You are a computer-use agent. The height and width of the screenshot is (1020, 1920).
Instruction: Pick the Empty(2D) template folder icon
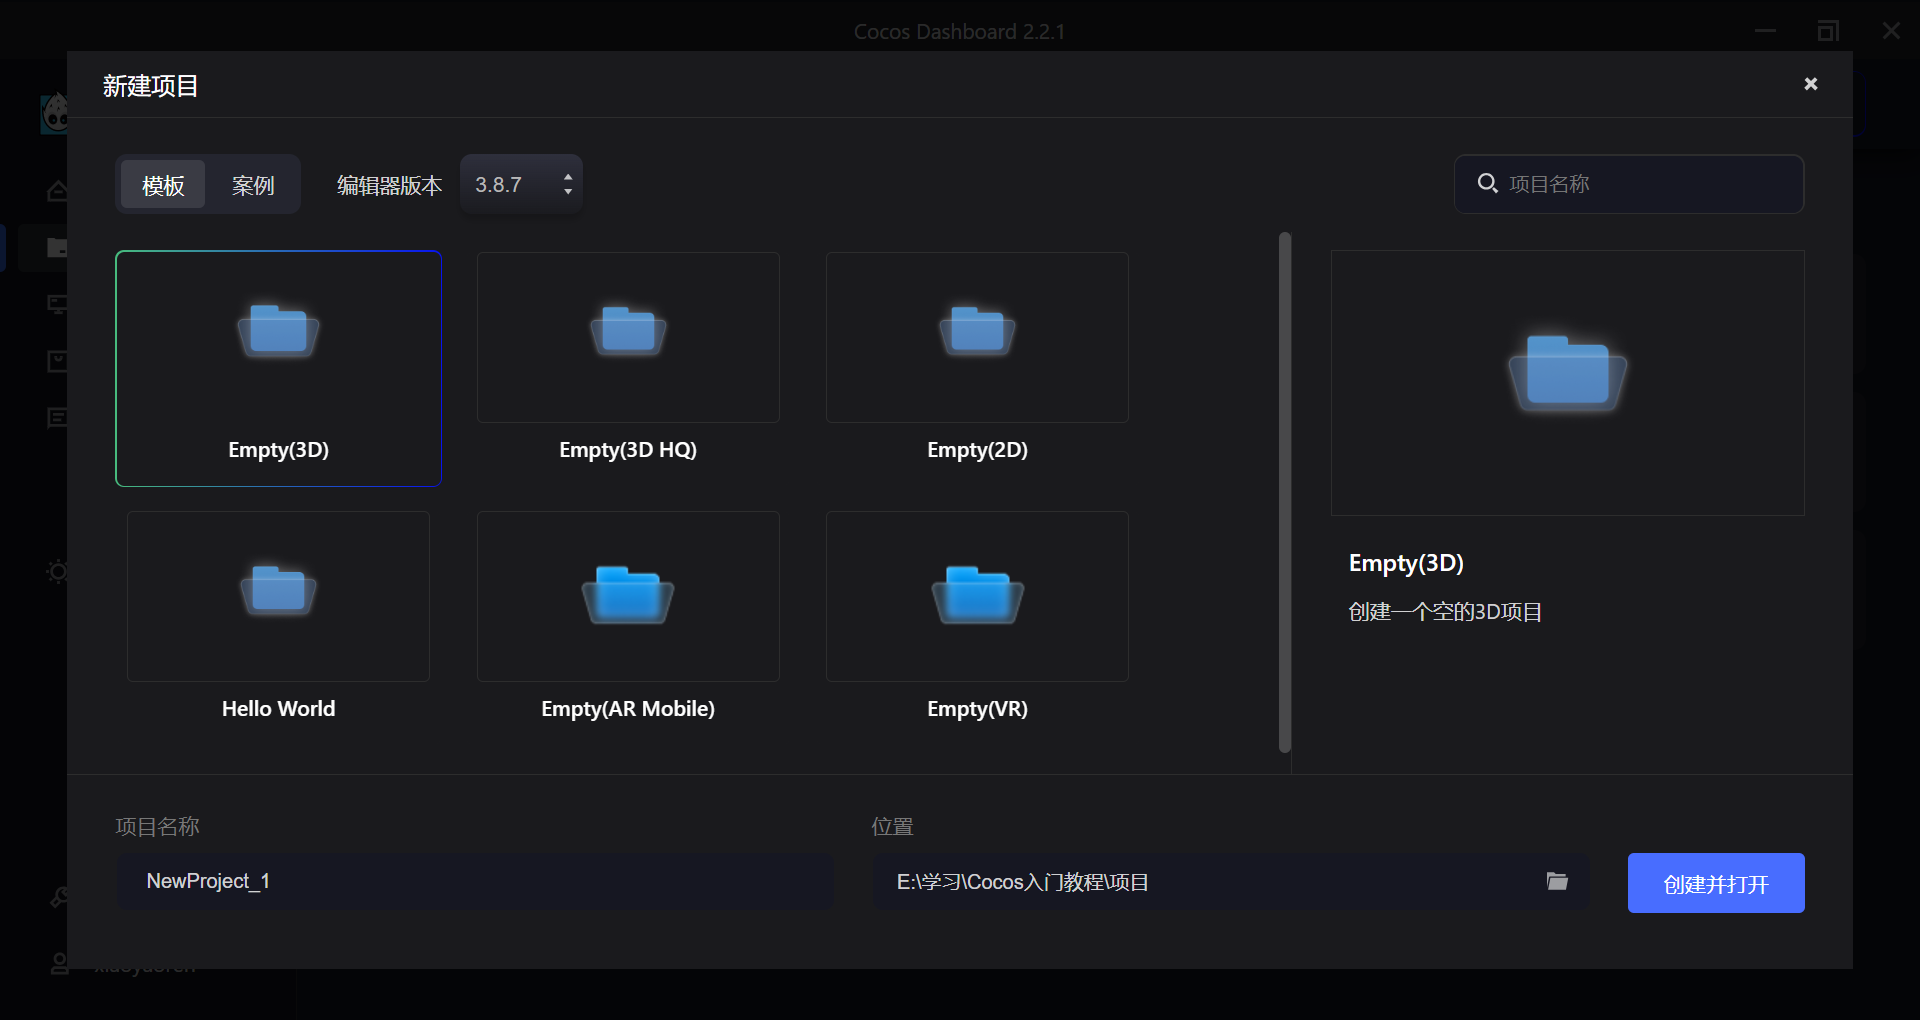pyautogui.click(x=977, y=331)
